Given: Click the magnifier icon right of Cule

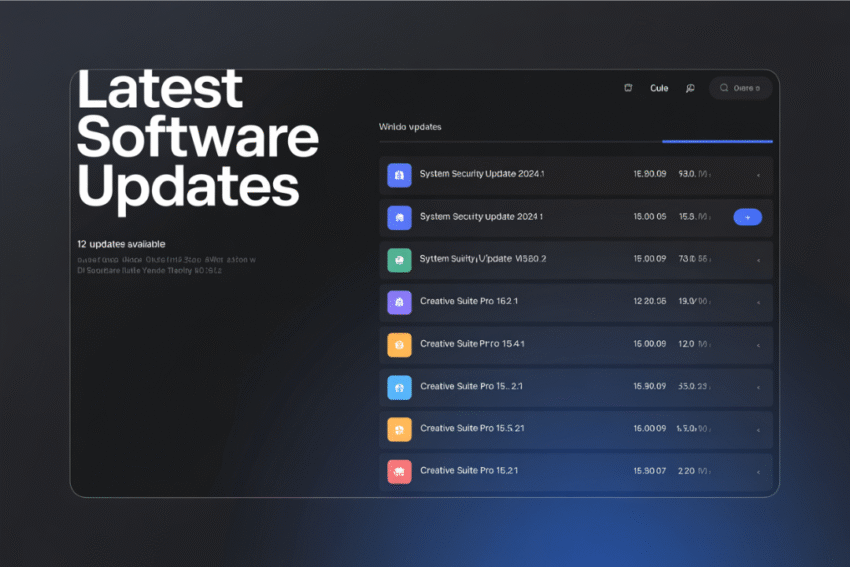Looking at the screenshot, I should click(x=690, y=88).
